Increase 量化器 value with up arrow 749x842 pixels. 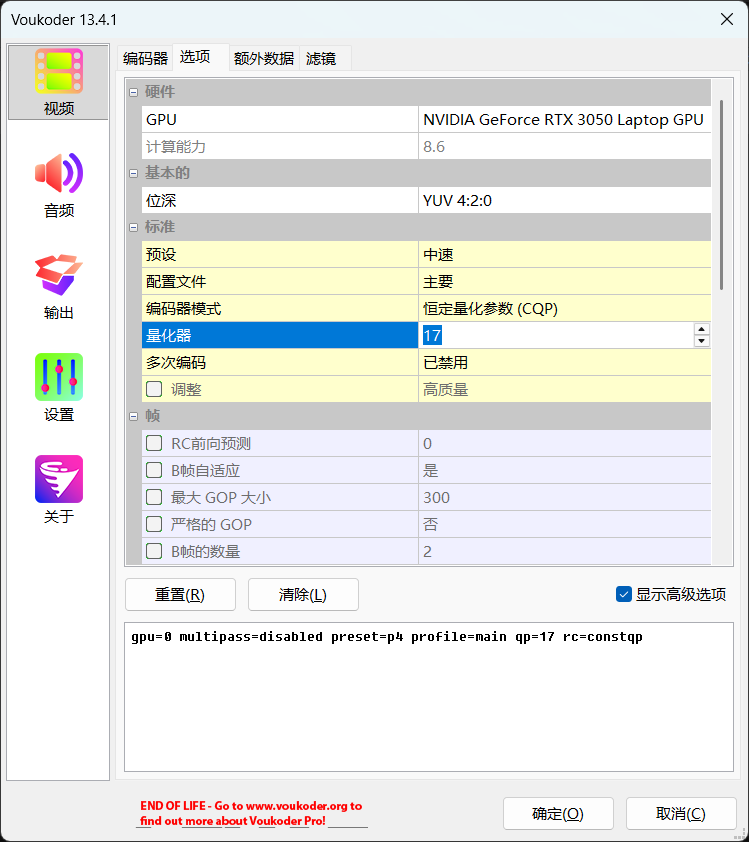pos(702,329)
